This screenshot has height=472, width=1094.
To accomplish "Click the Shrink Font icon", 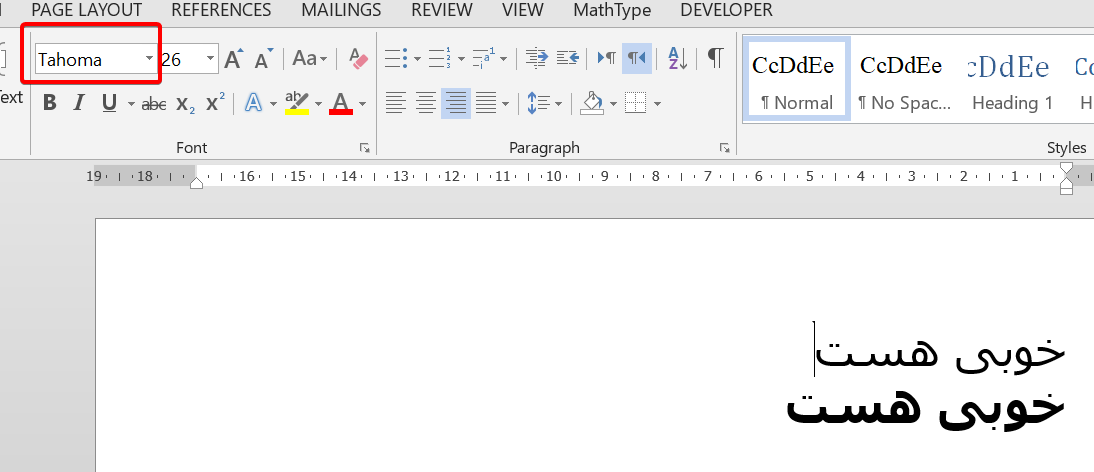I will pyautogui.click(x=263, y=59).
